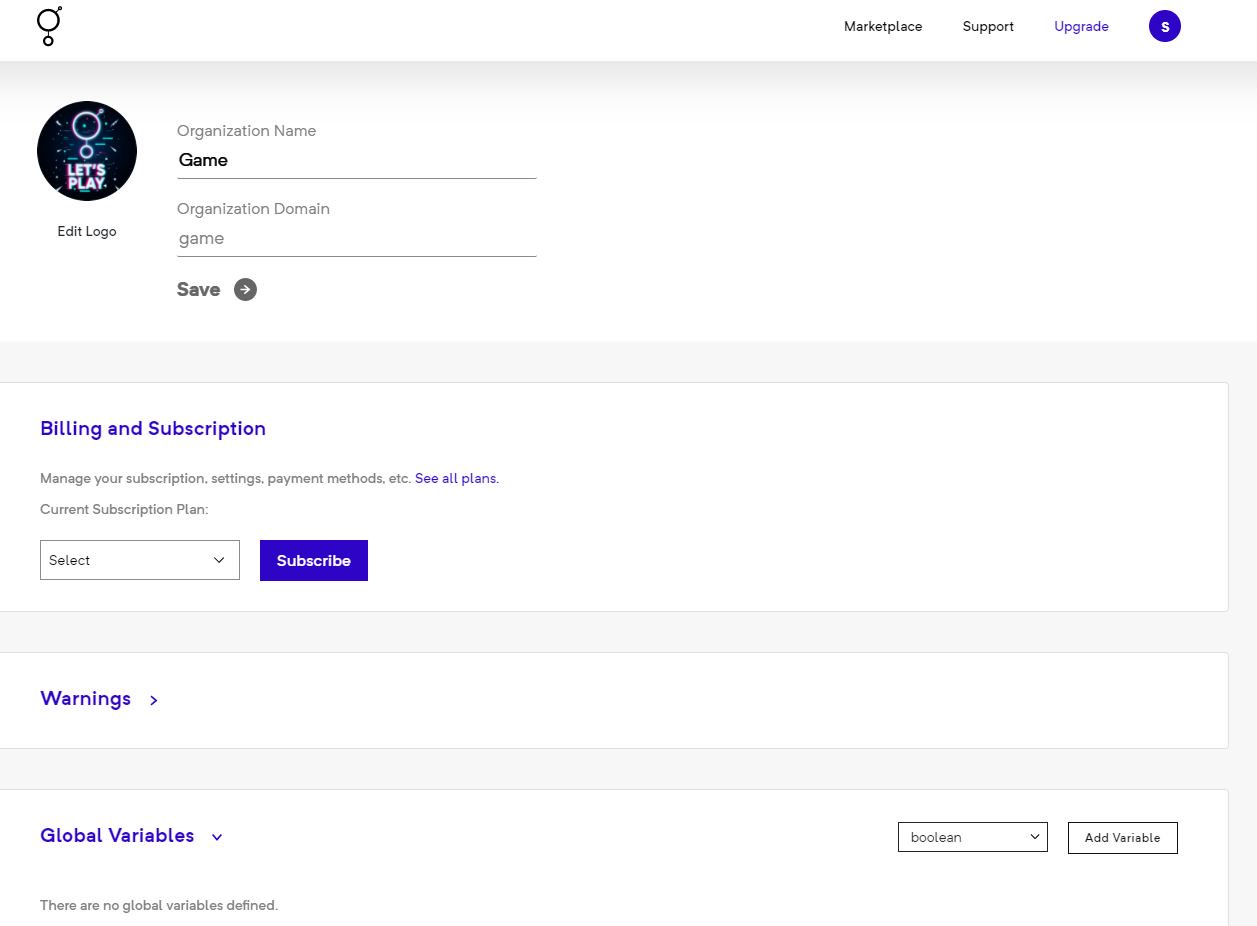The image size is (1257, 926).
Task: Open the See all plans link
Action: pos(455,479)
